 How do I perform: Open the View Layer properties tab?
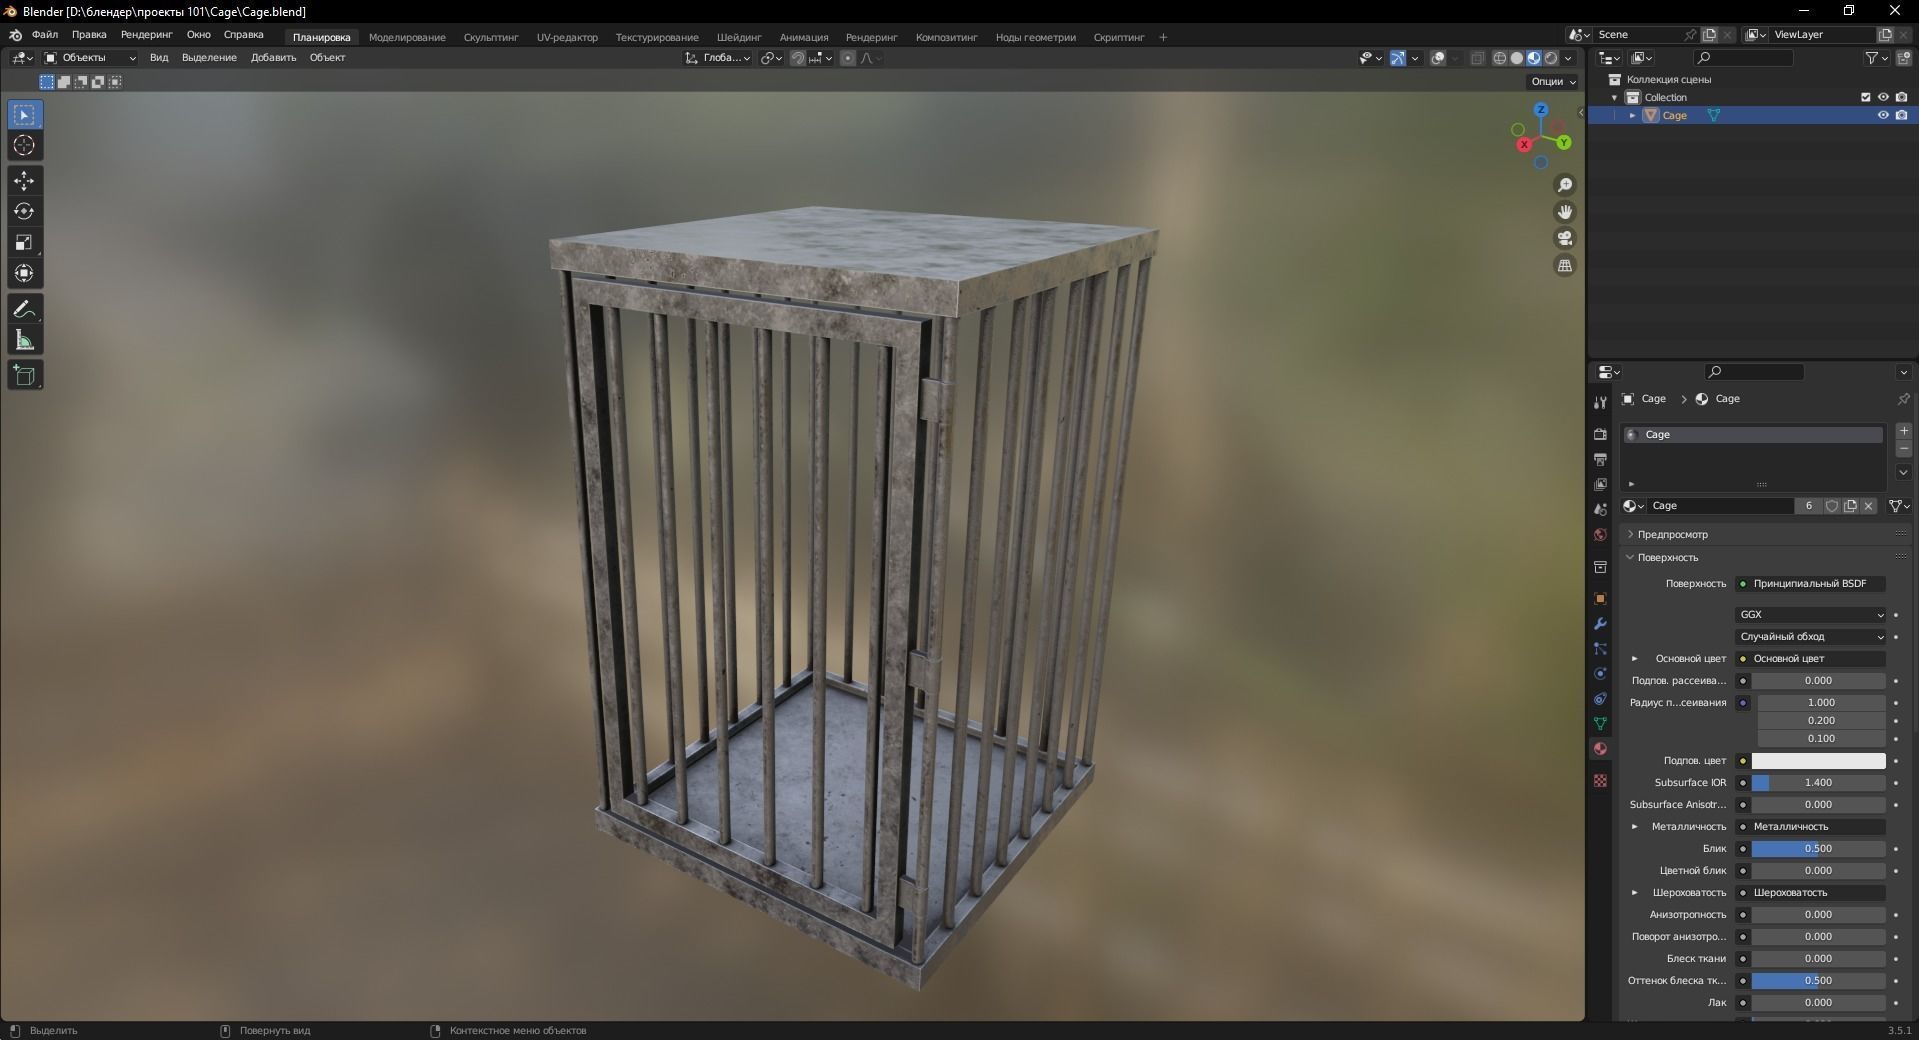[1600, 484]
